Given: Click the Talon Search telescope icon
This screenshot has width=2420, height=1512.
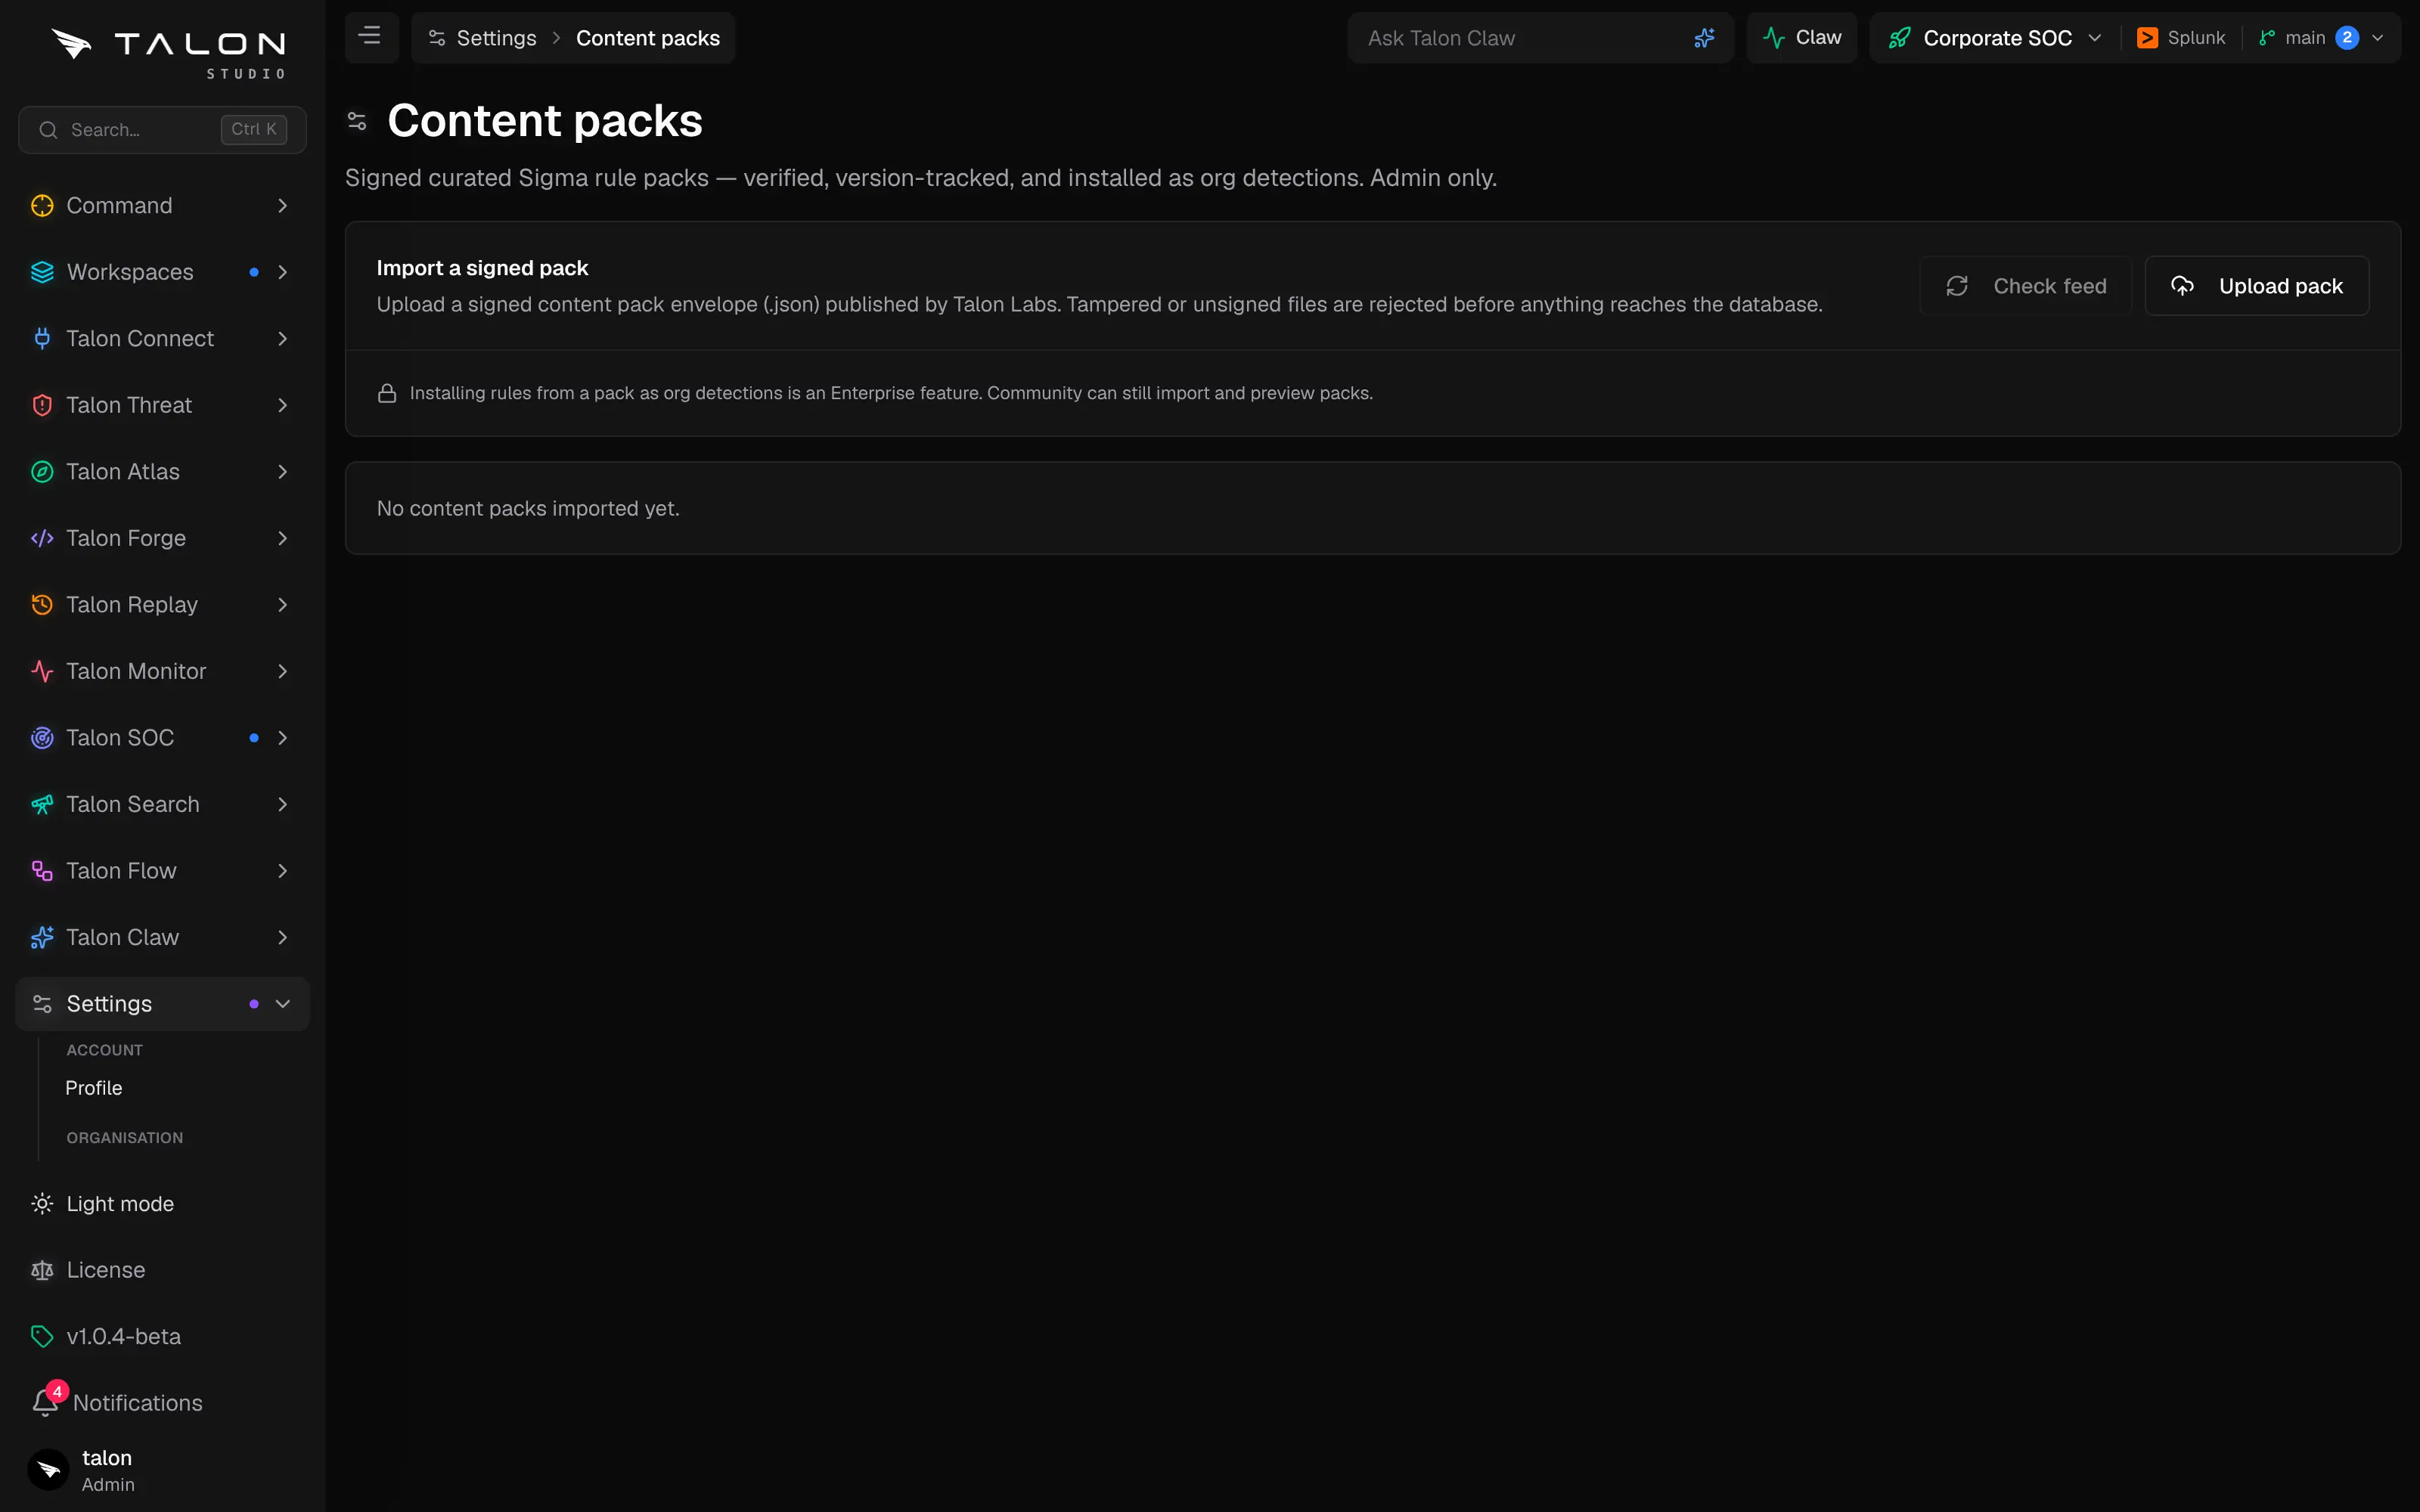Looking at the screenshot, I should (x=42, y=804).
